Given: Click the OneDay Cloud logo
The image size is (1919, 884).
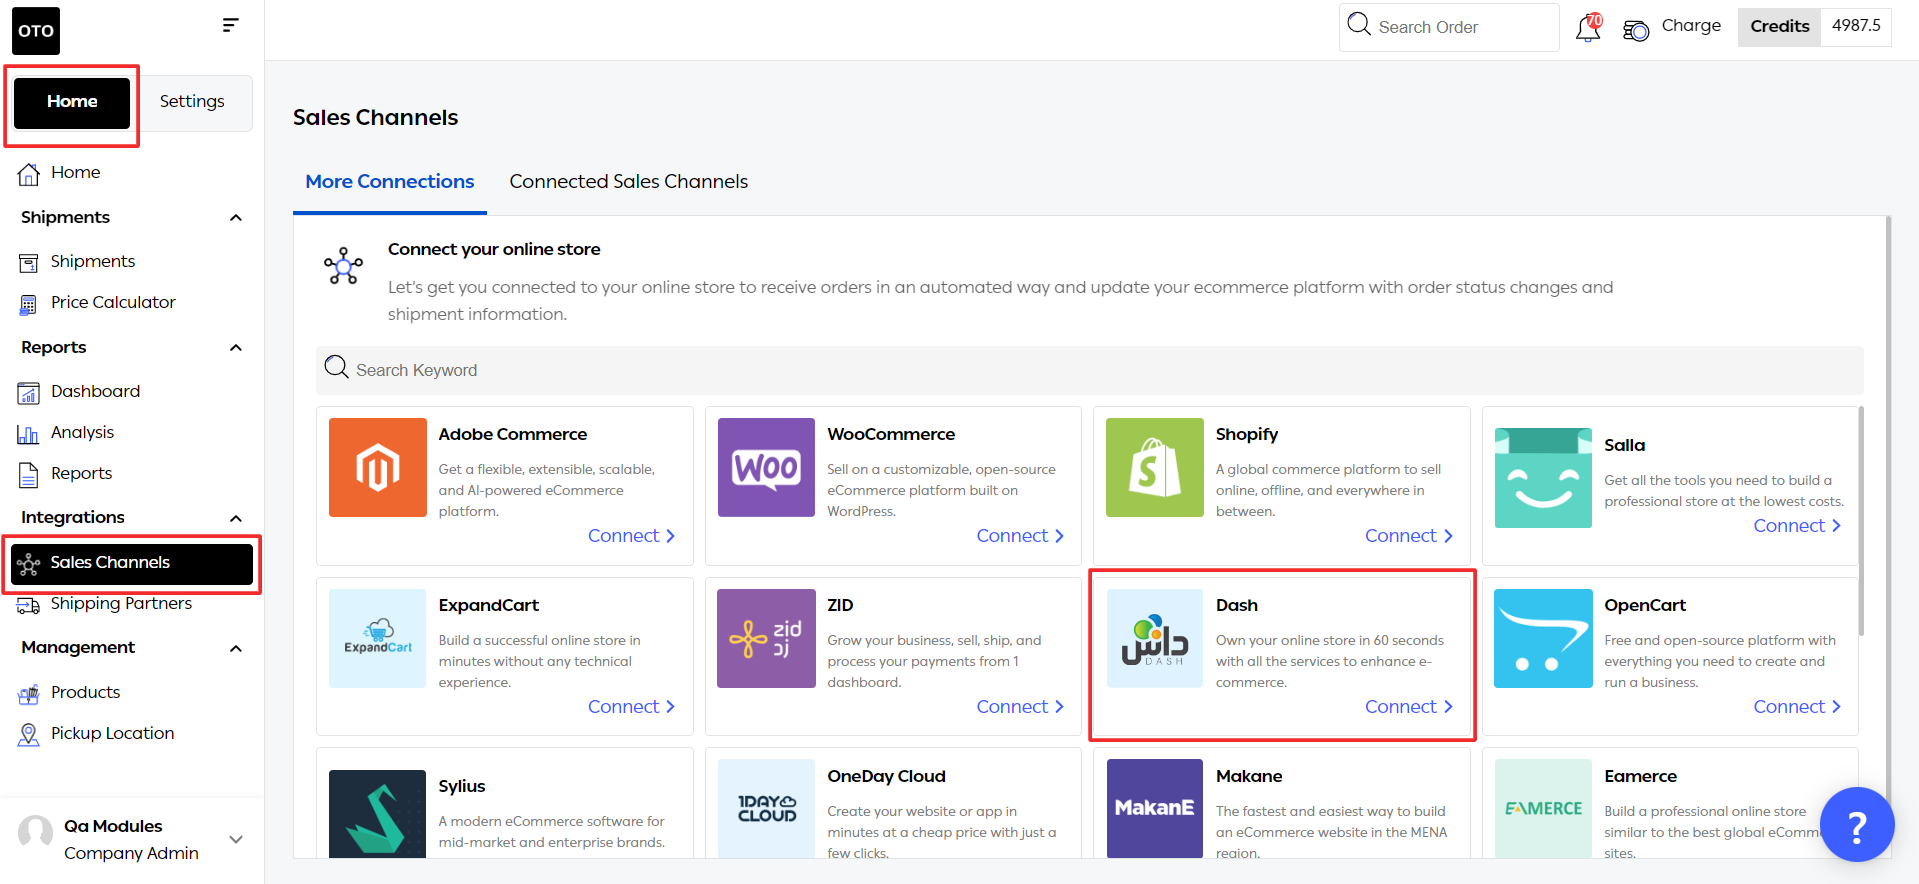Looking at the screenshot, I should pos(766,808).
